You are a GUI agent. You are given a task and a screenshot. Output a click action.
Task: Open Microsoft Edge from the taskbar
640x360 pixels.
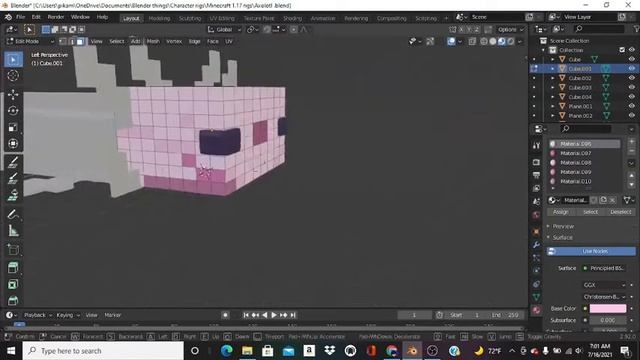227,351
